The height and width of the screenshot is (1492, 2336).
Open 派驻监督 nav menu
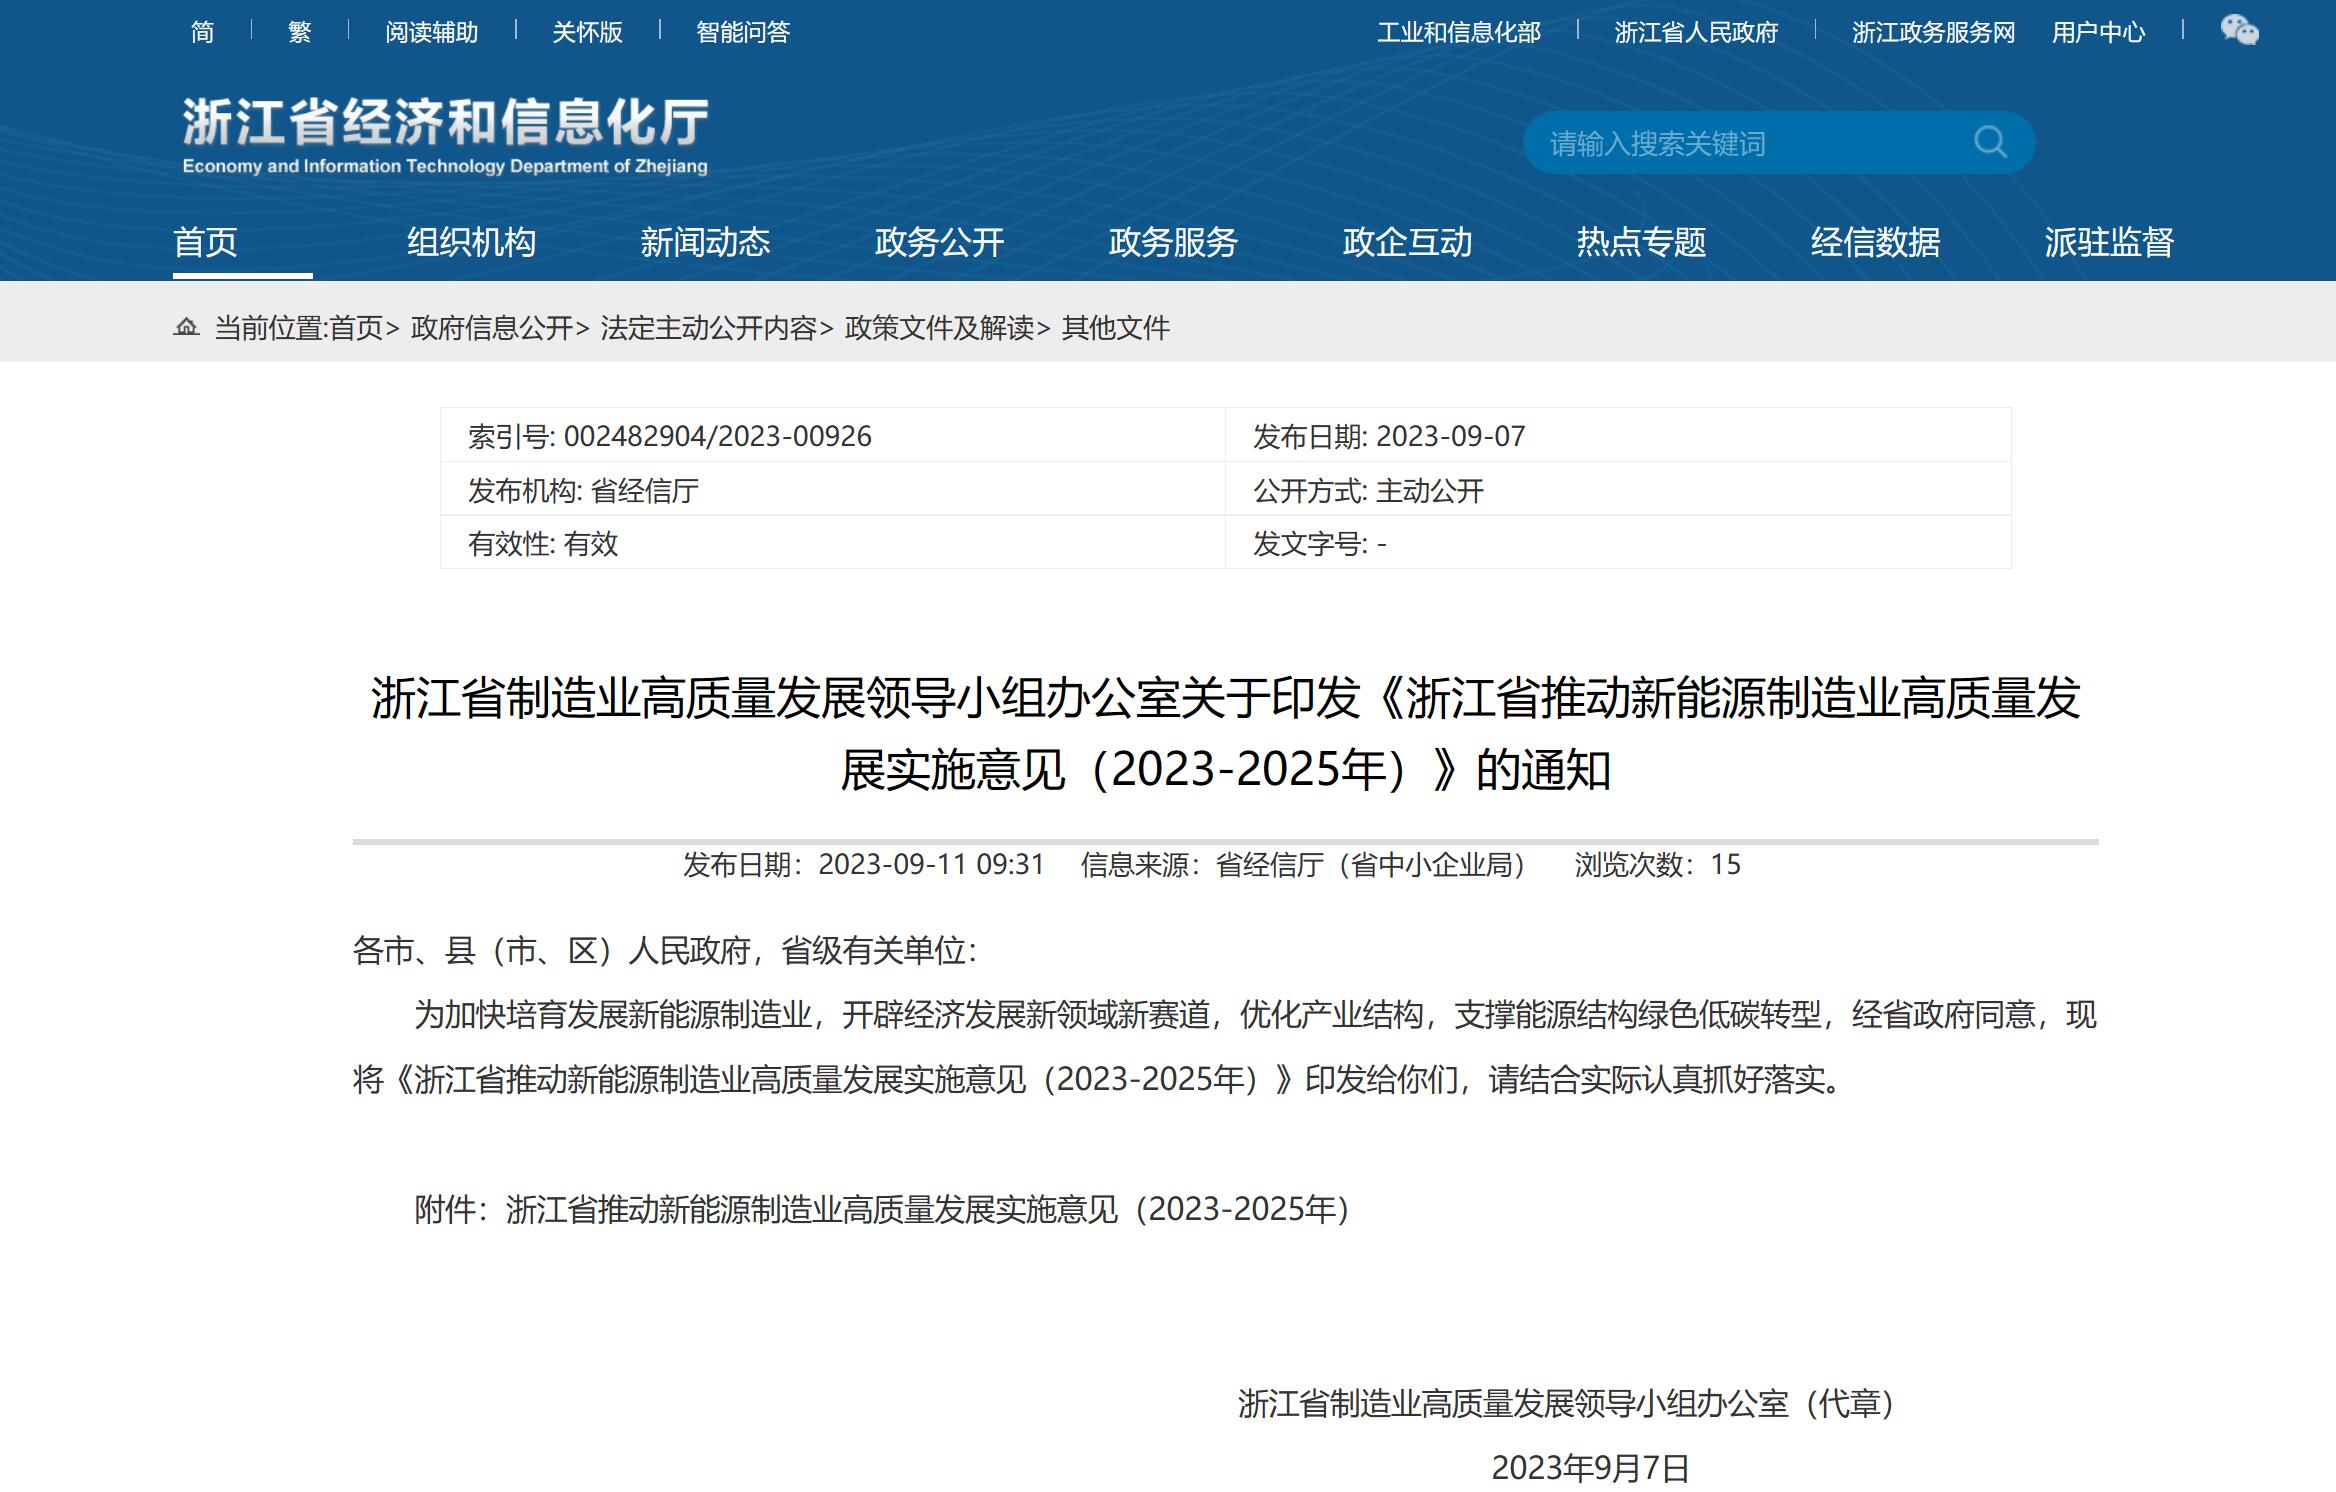pos(2109,242)
